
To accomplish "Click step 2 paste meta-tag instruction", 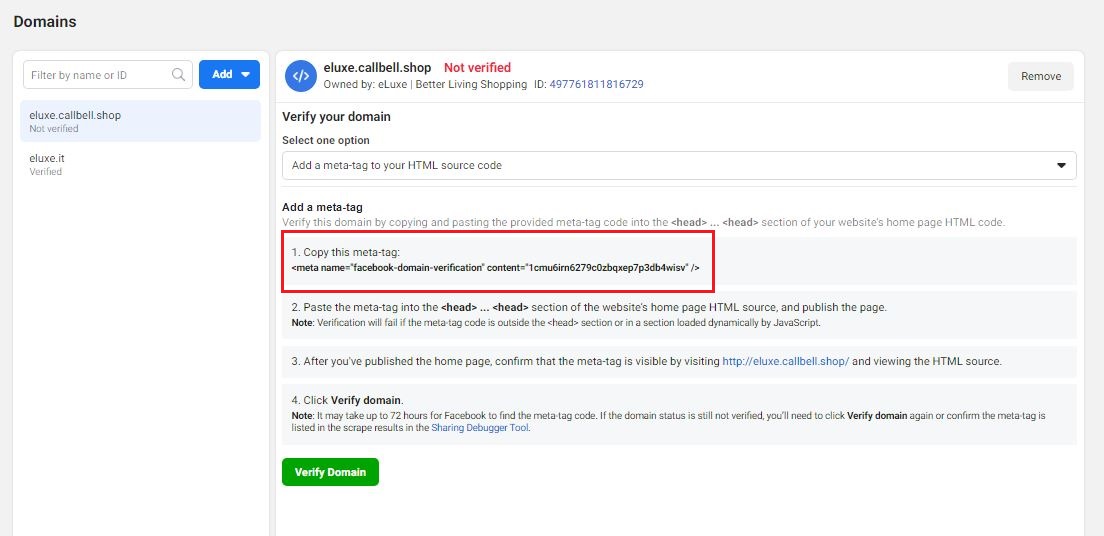I will [588, 307].
